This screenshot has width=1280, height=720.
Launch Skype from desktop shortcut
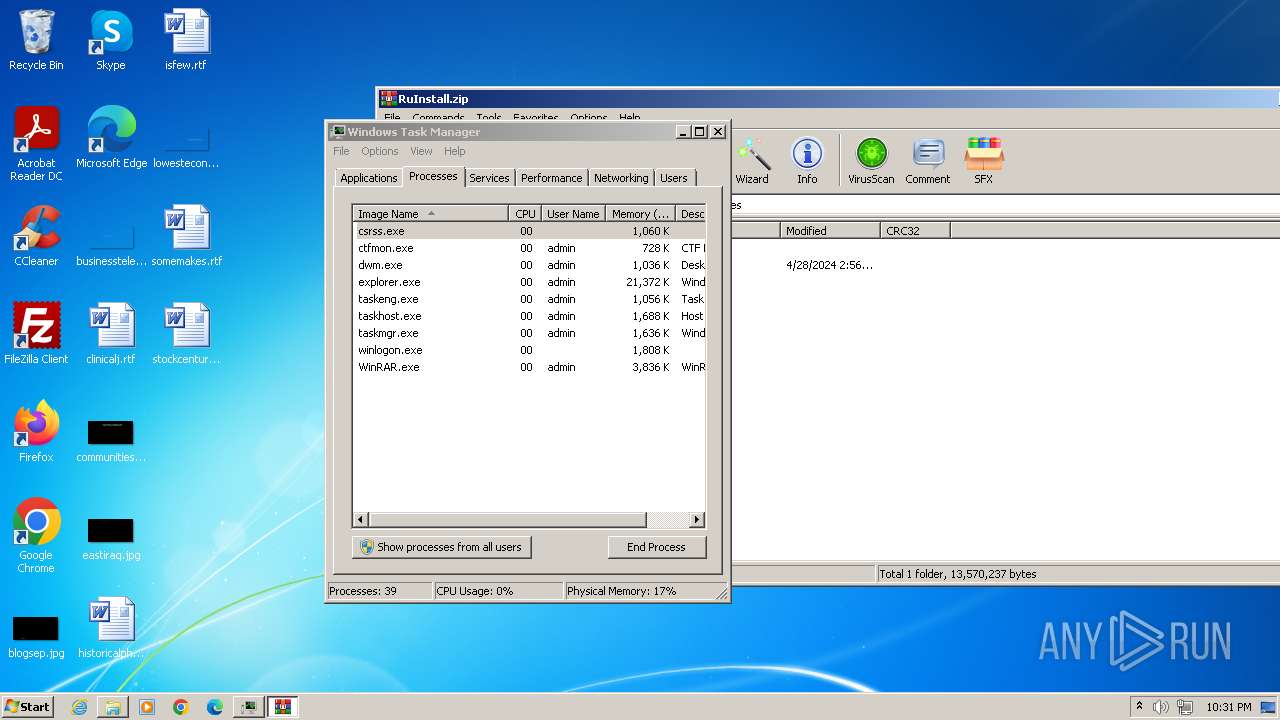coord(111,40)
